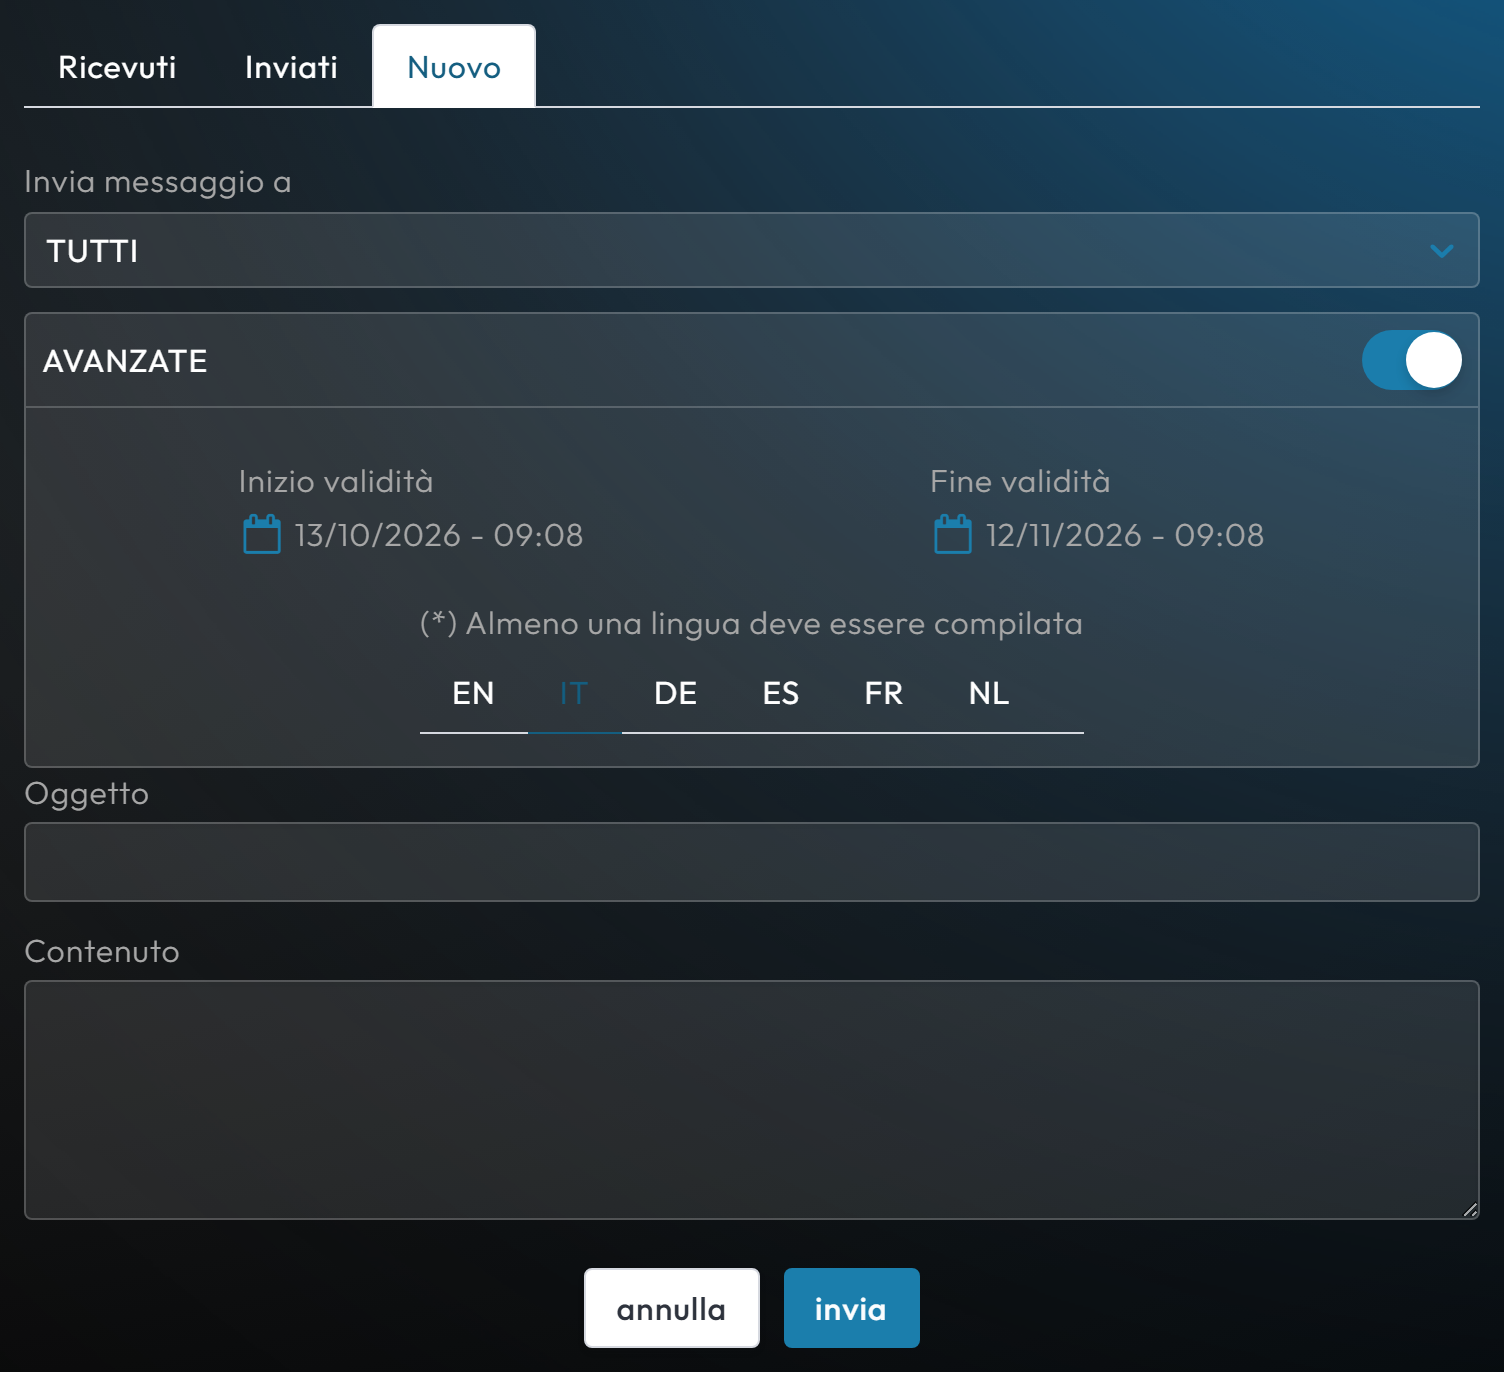Click the Contenuto textarea resize handle
The image size is (1504, 1374).
tap(1470, 1210)
